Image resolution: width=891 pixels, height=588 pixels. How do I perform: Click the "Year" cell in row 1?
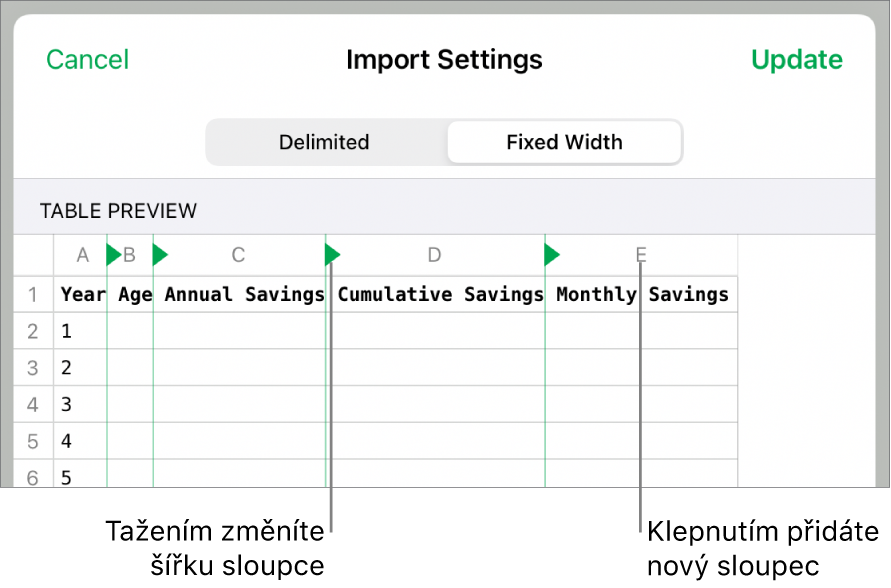[82, 295]
